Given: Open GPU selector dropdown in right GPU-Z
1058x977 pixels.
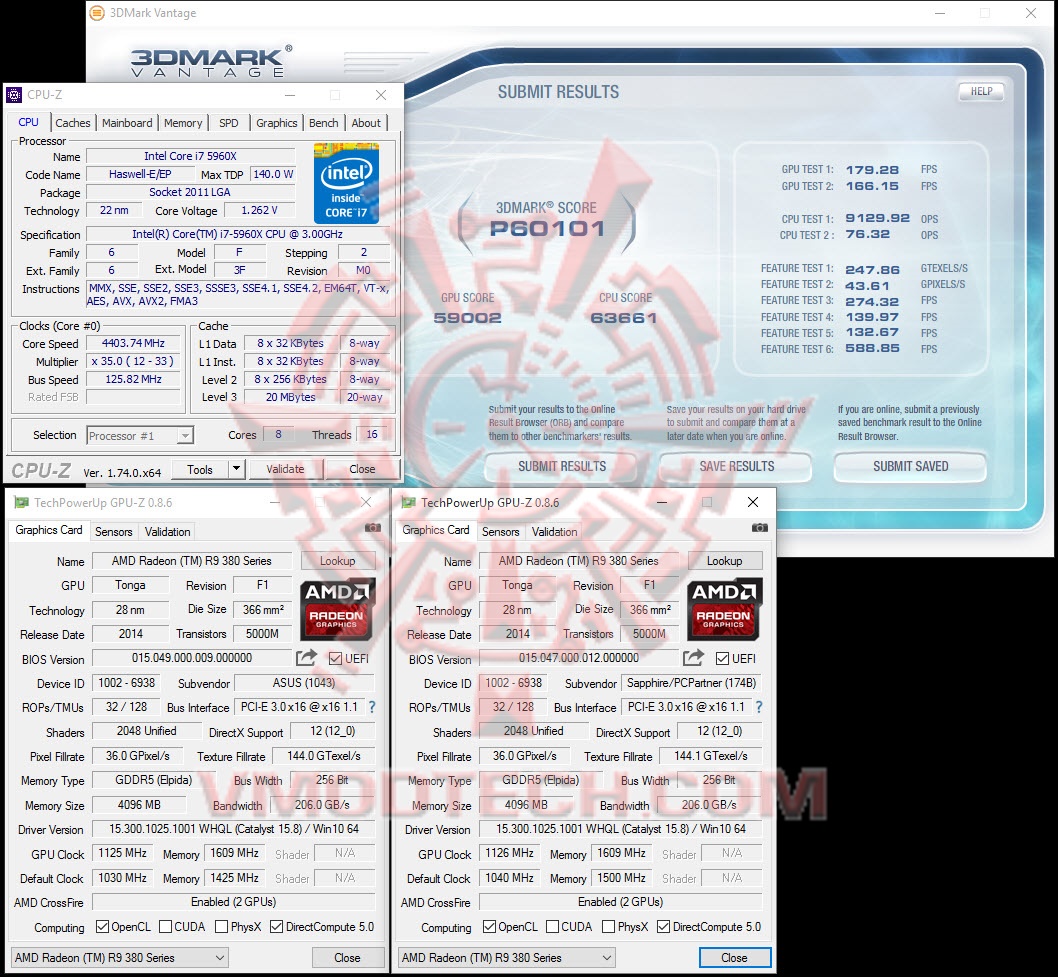Looking at the screenshot, I should [507, 957].
